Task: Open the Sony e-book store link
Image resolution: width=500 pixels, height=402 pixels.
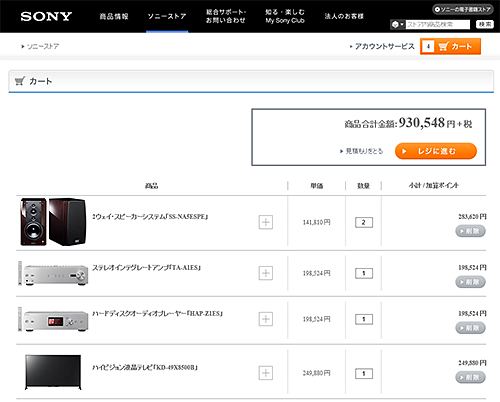Action: (463, 9)
